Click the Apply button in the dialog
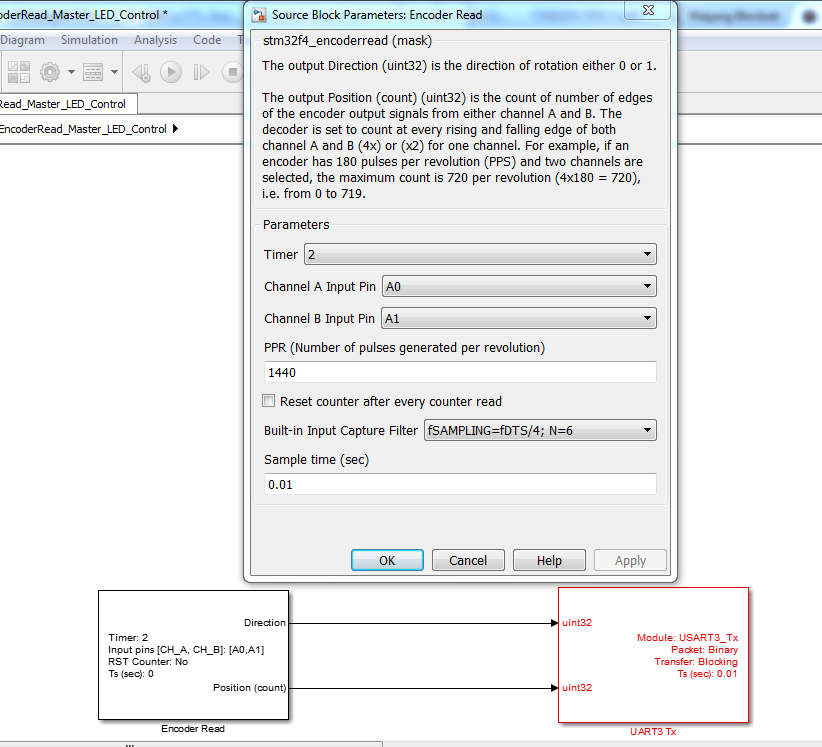Screen dimensions: 822x747 (630, 560)
